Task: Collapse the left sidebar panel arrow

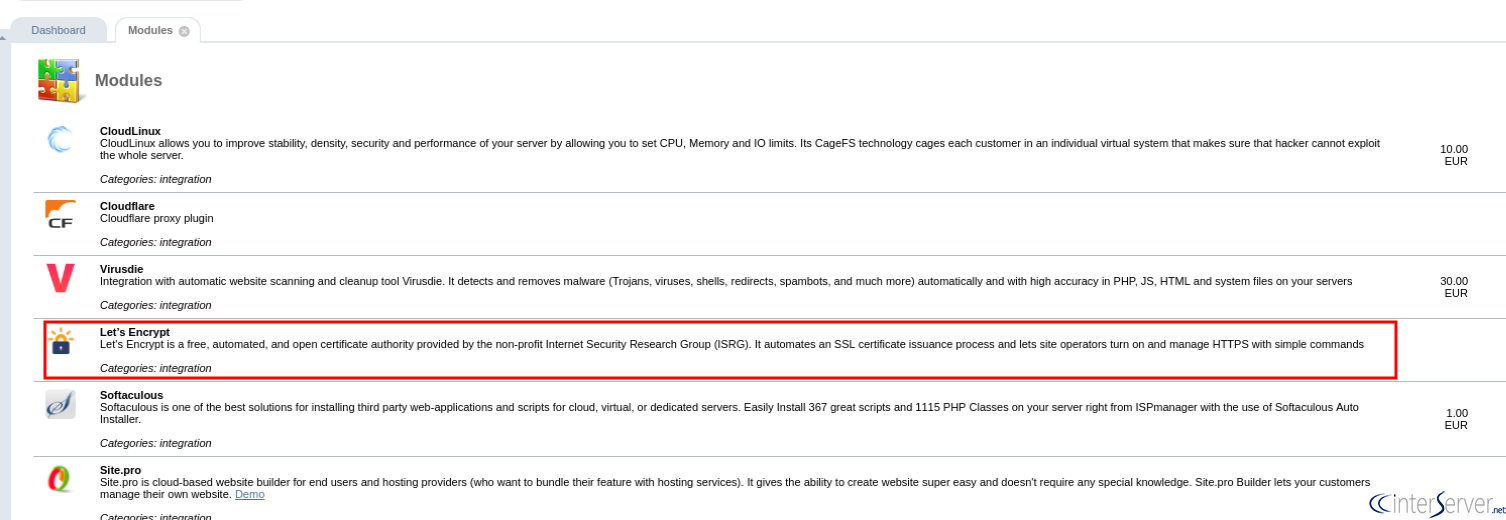Action: (x=3, y=37)
